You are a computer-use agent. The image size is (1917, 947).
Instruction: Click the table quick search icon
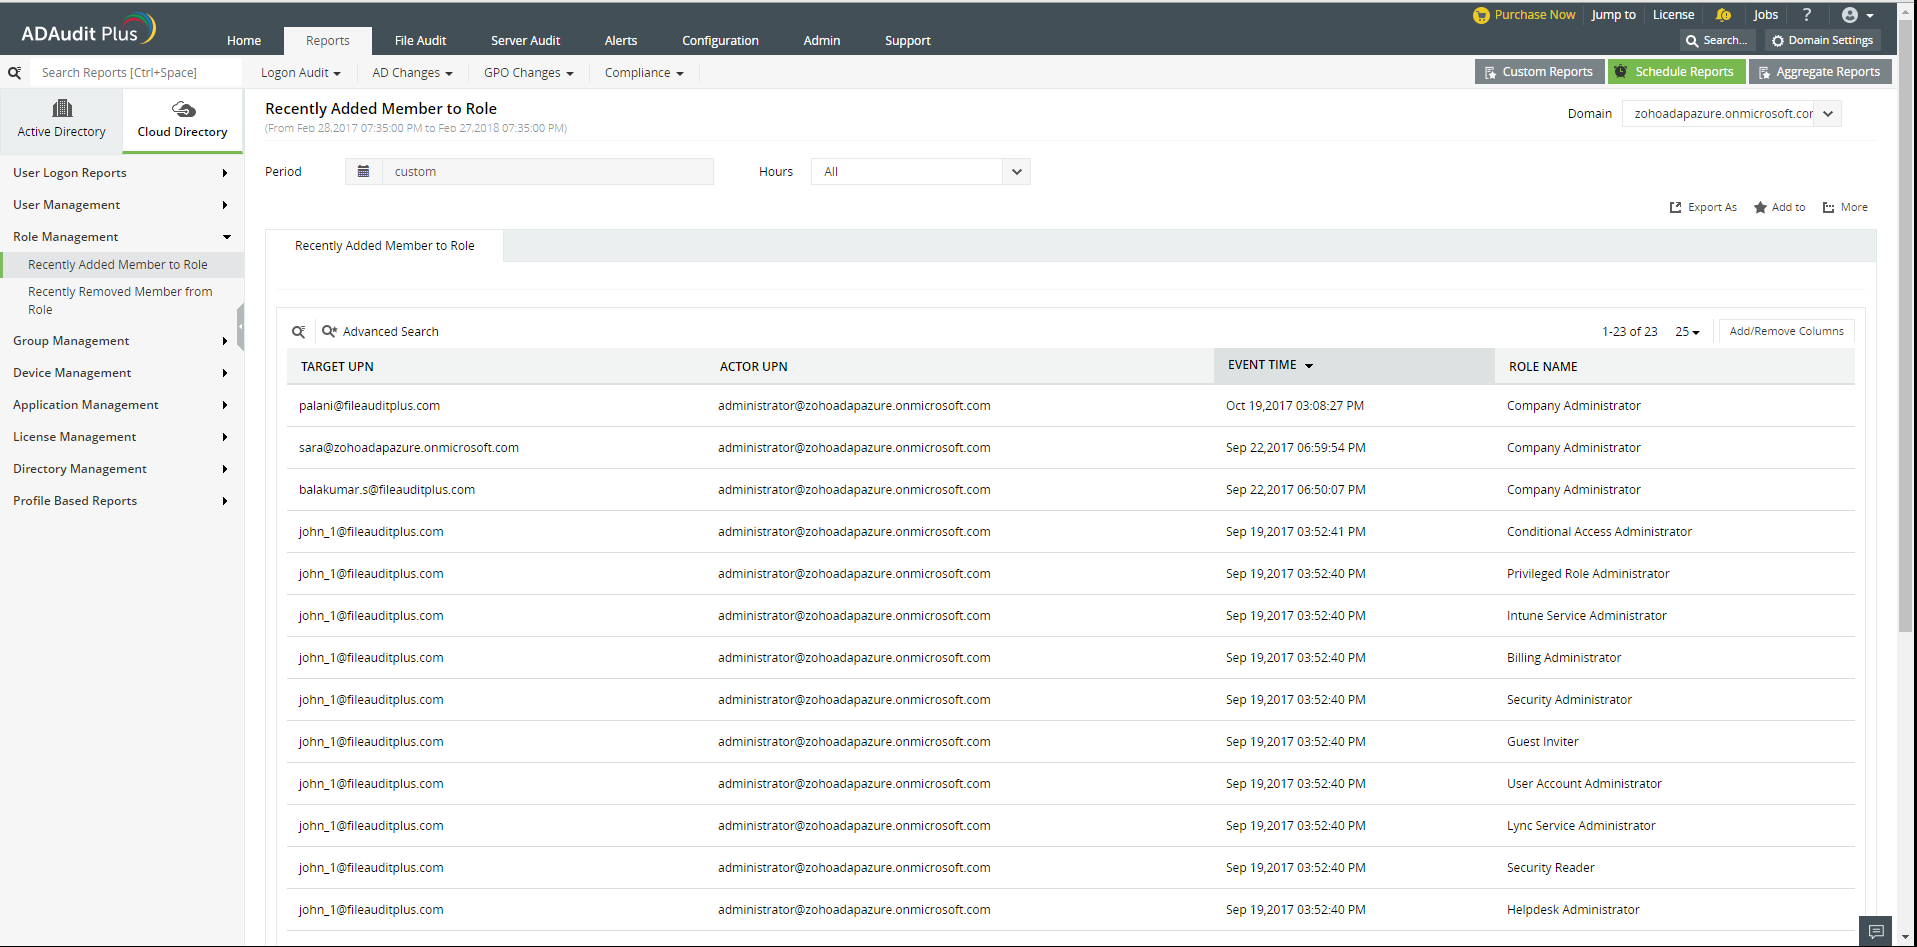(x=298, y=332)
